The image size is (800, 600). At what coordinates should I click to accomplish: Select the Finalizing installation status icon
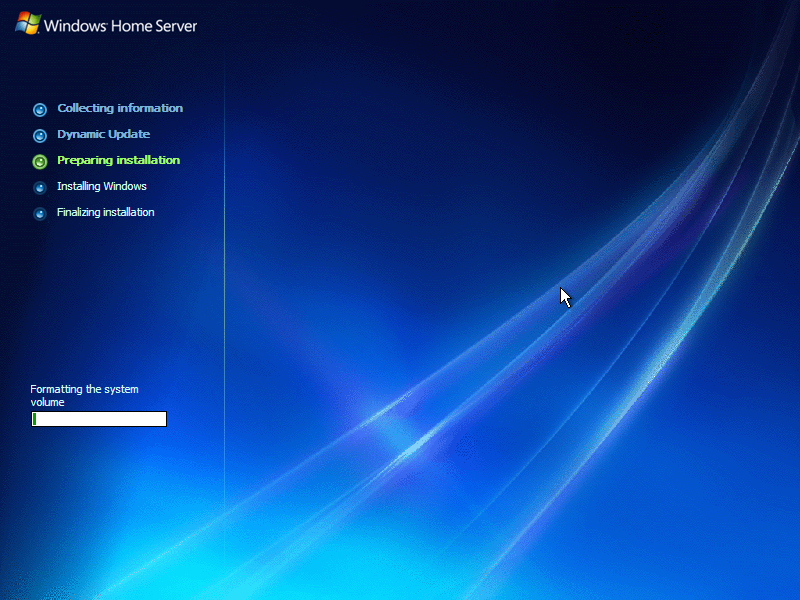40,213
